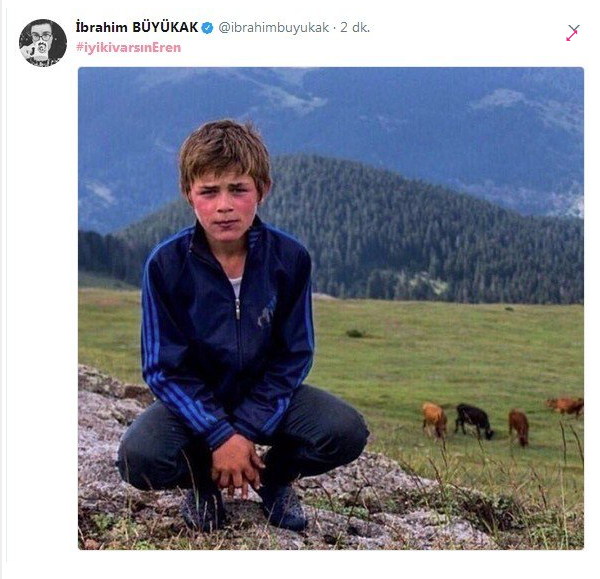Open the mountain pasture image attachment
The width and height of the screenshot is (600, 579).
tap(331, 308)
